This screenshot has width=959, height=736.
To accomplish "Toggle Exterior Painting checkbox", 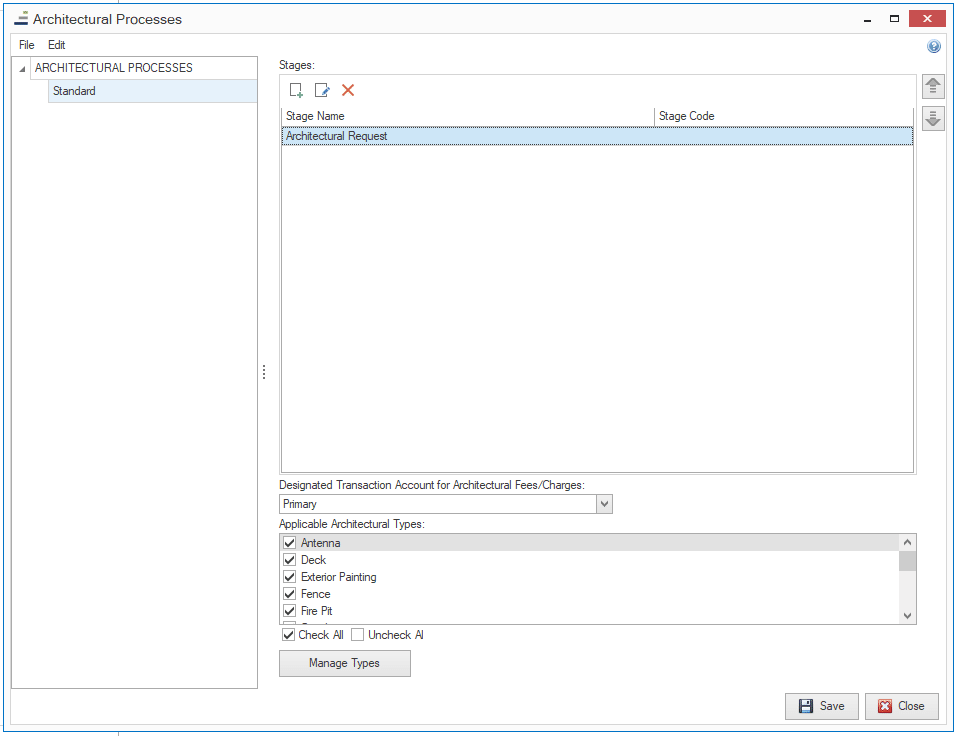I will (x=289, y=577).
